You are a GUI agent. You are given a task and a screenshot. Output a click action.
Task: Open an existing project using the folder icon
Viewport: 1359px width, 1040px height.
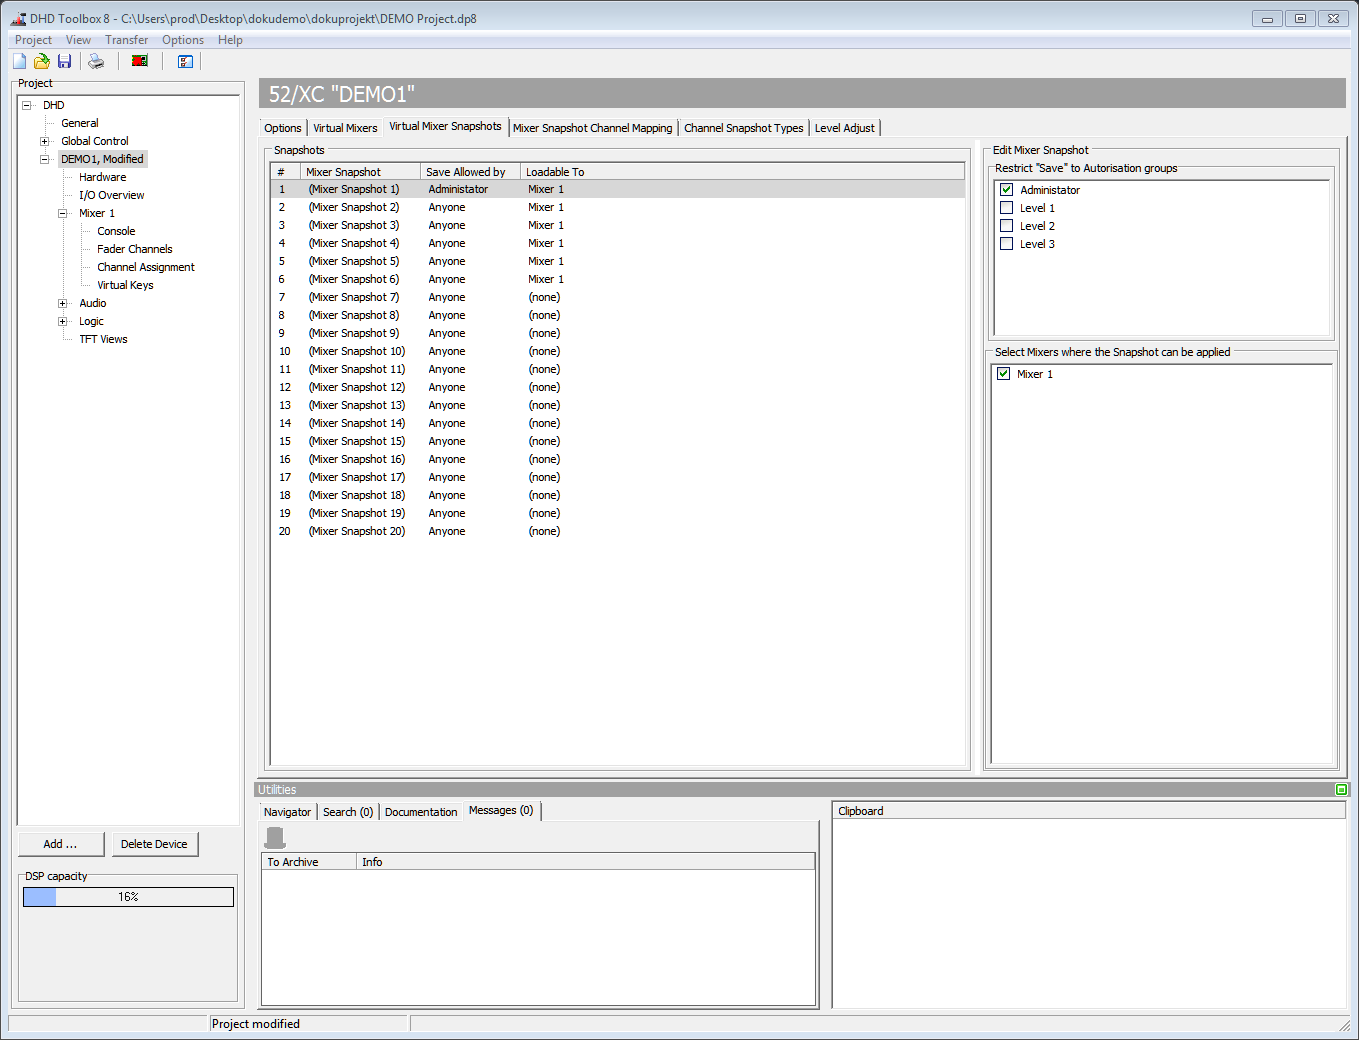[x=41, y=61]
